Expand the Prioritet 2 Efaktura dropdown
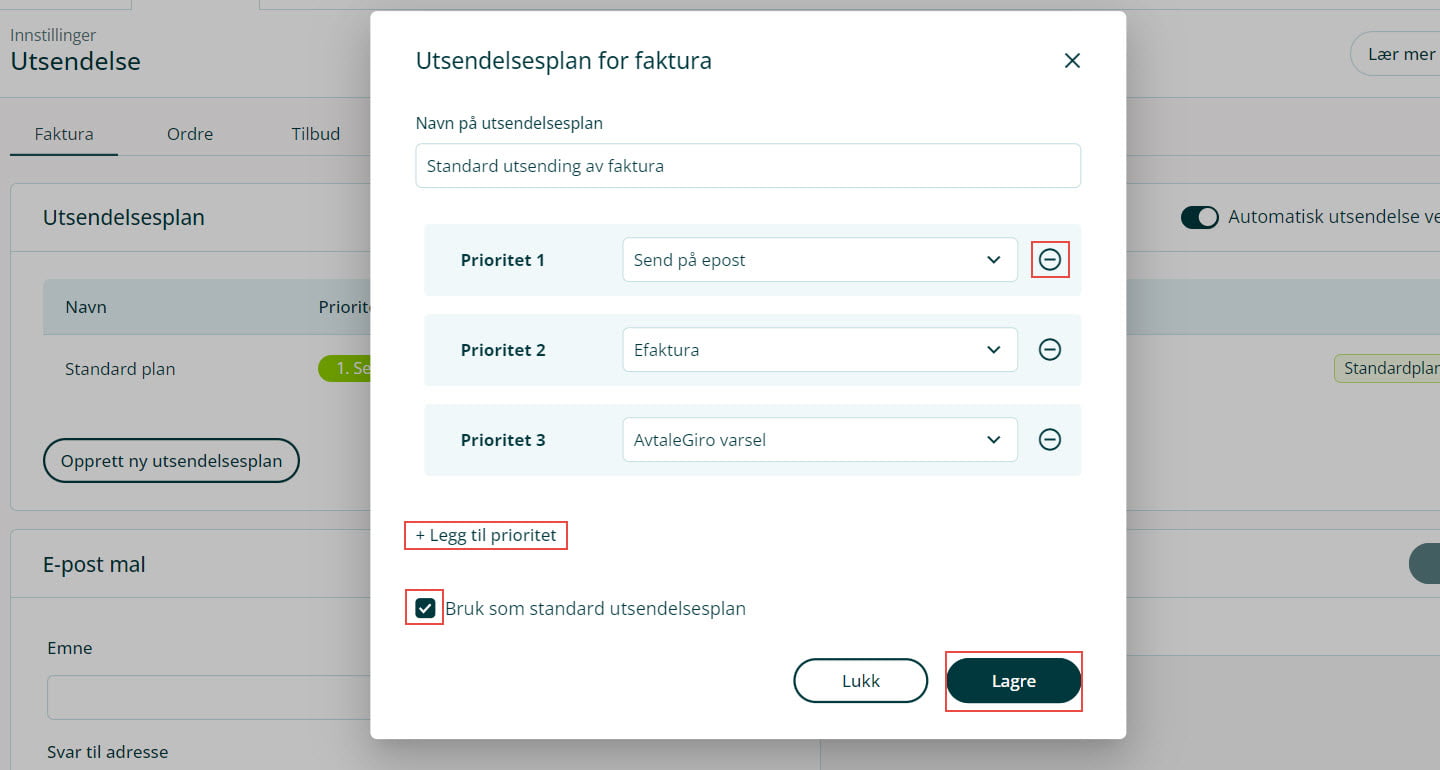The image size is (1440, 770). point(819,350)
